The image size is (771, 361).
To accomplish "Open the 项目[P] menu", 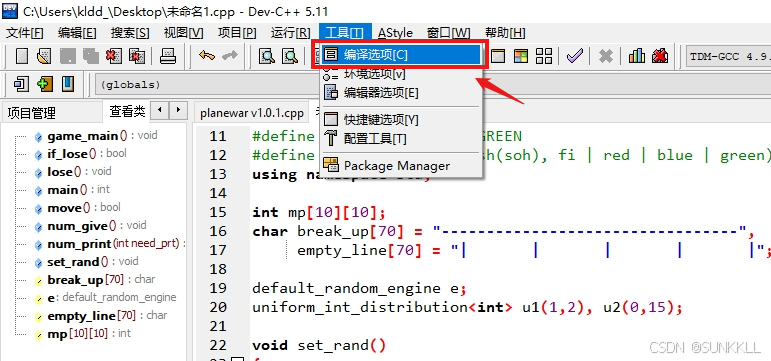I will tap(237, 33).
